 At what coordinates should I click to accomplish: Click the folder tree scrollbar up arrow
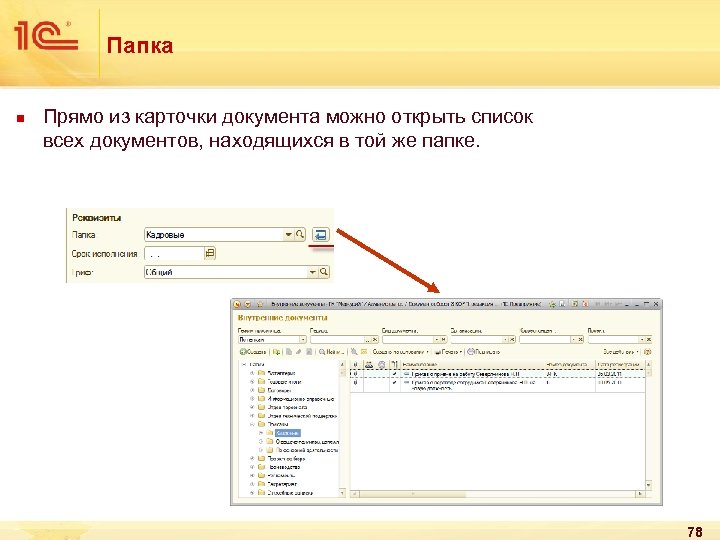[x=342, y=365]
